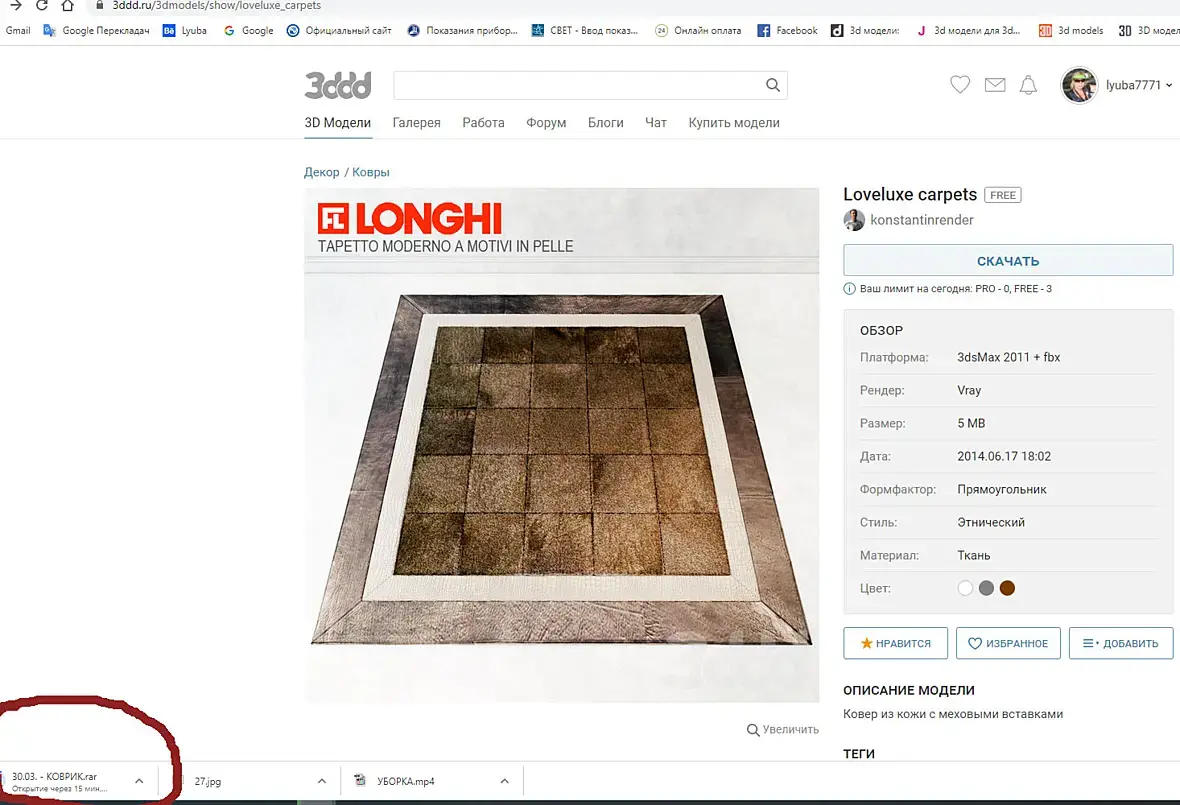
Task: Open Купить модели tab
Action: coord(734,123)
